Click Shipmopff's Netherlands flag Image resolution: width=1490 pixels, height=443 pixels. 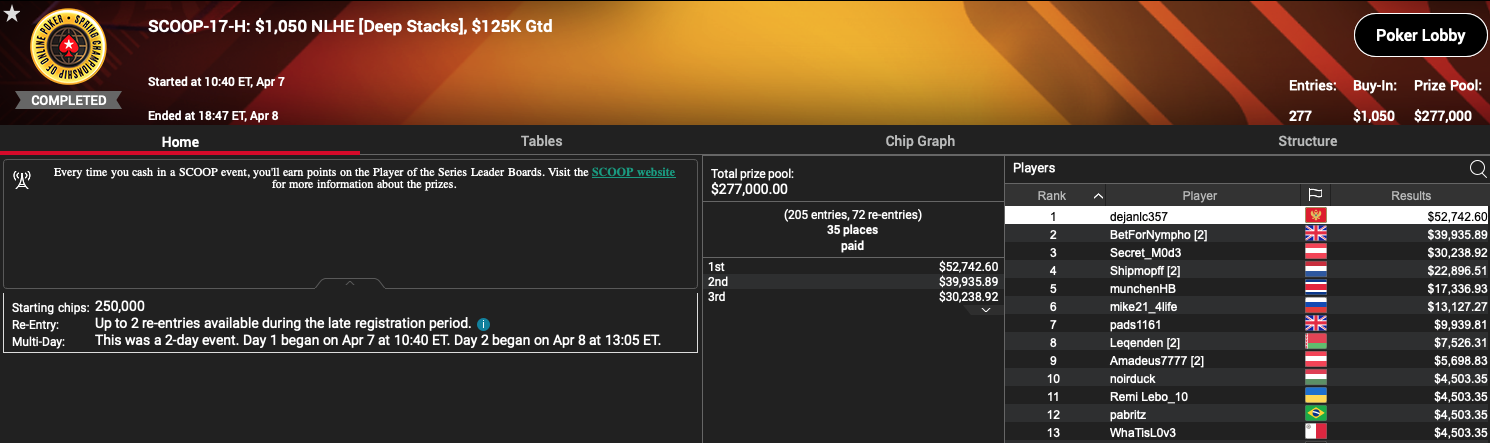pos(1315,270)
